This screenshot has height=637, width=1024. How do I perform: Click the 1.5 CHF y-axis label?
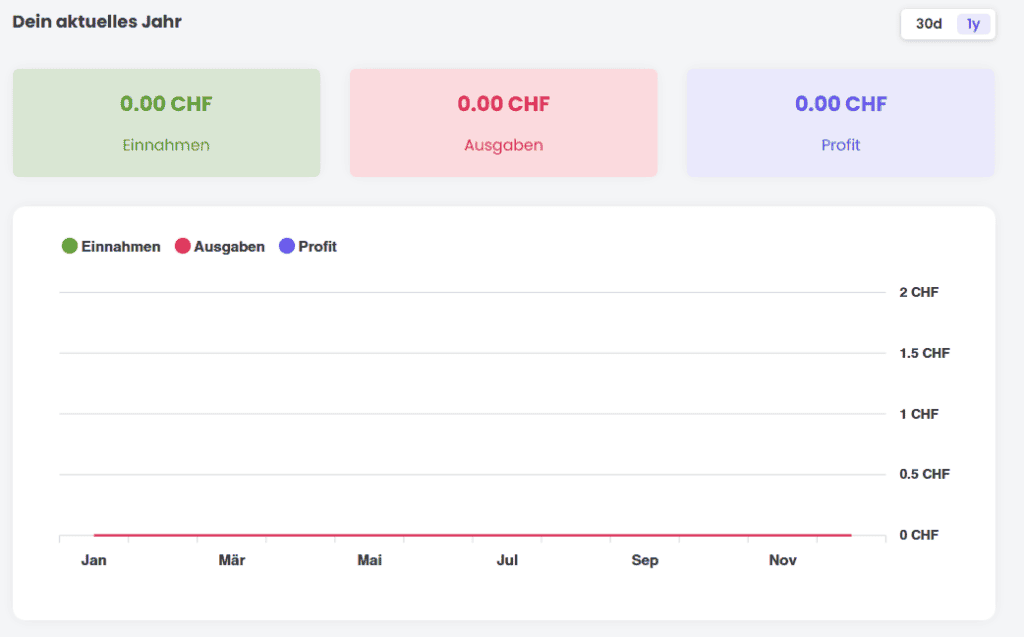pyautogui.click(x=924, y=353)
